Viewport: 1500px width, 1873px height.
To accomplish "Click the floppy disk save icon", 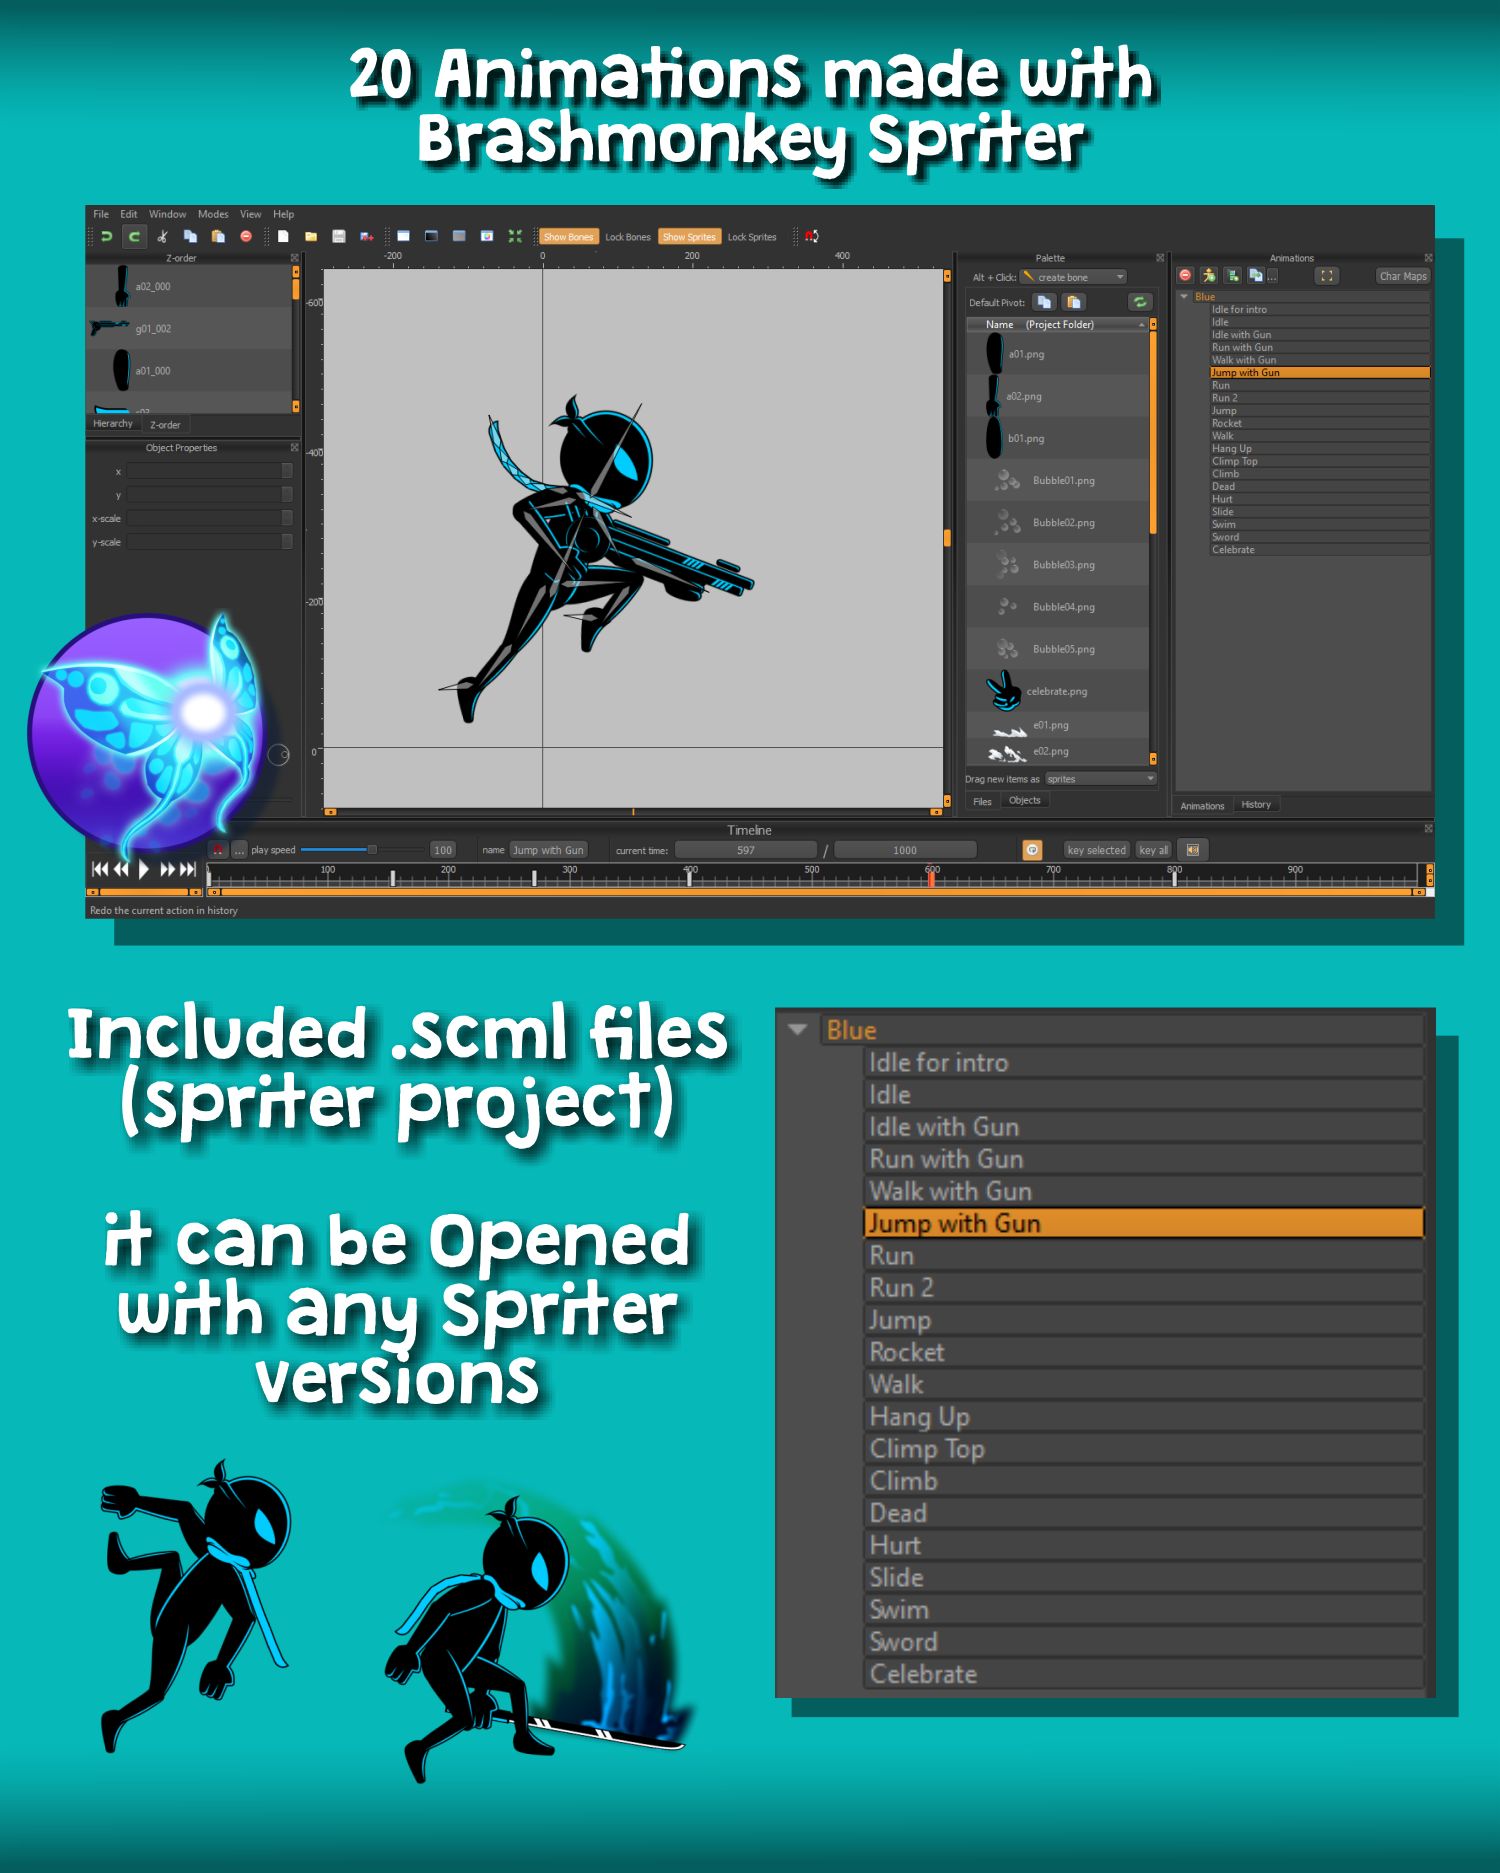I will tap(339, 237).
